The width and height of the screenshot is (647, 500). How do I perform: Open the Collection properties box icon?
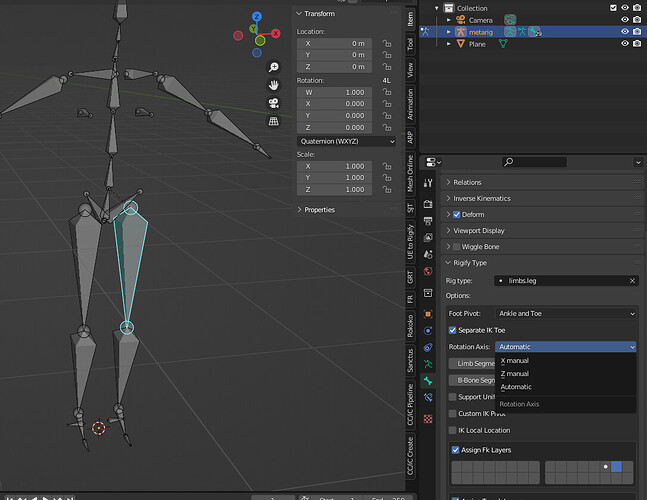(428, 292)
